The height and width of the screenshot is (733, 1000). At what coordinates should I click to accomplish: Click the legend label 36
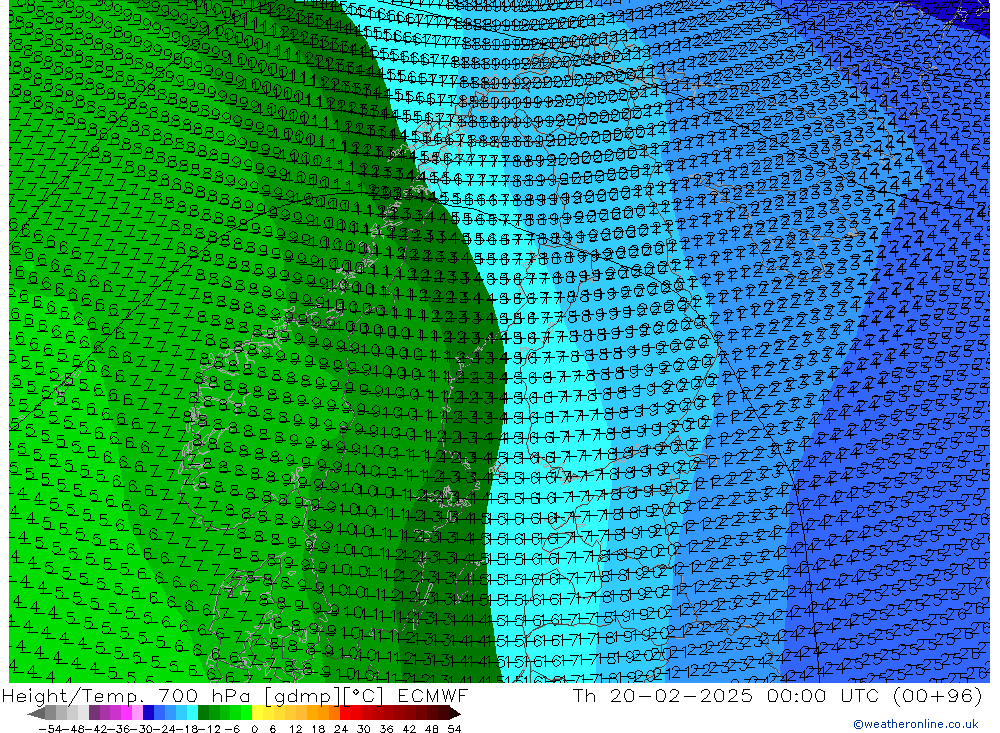click(x=386, y=729)
